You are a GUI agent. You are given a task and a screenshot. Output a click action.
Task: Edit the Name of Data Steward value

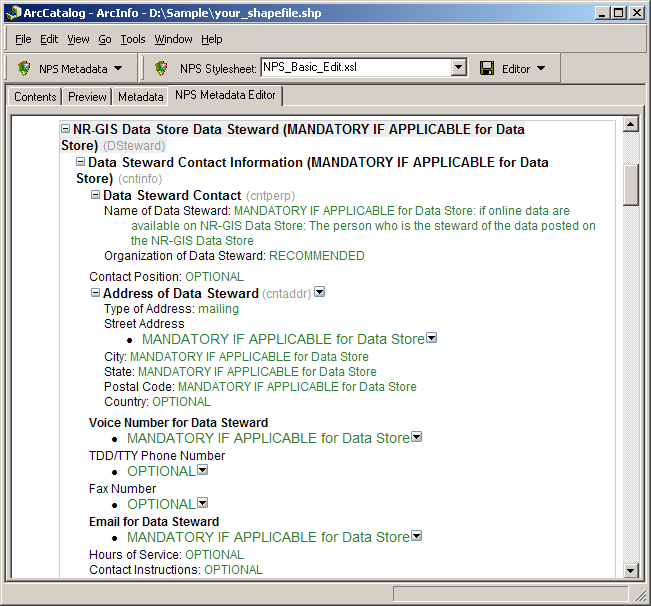363,226
